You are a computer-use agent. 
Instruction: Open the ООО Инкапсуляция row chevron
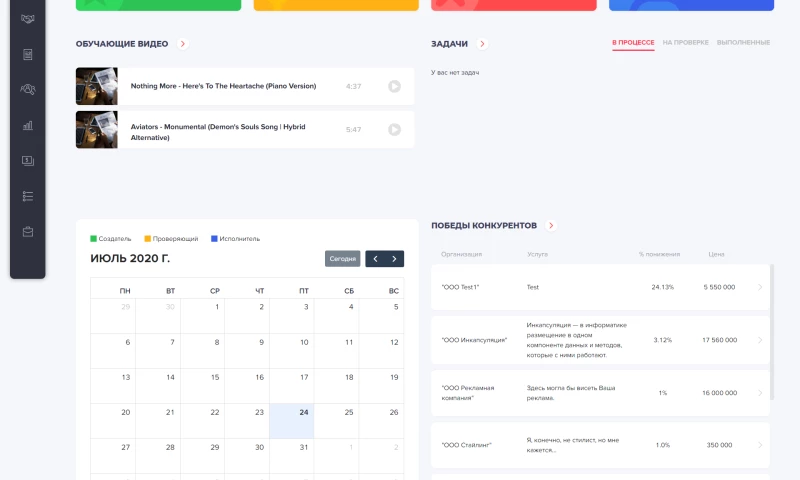(760, 340)
